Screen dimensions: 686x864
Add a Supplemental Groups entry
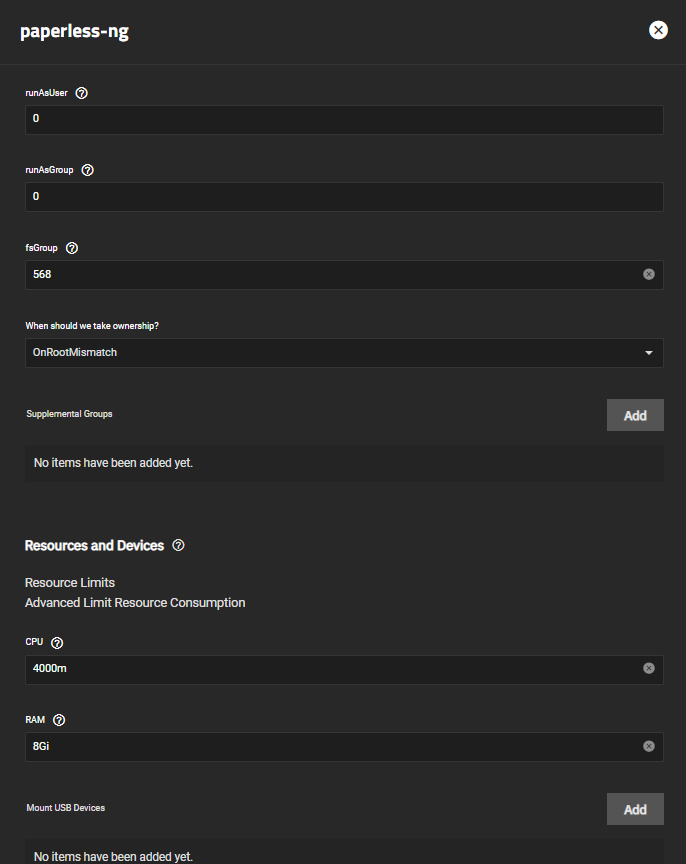pyautogui.click(x=635, y=415)
